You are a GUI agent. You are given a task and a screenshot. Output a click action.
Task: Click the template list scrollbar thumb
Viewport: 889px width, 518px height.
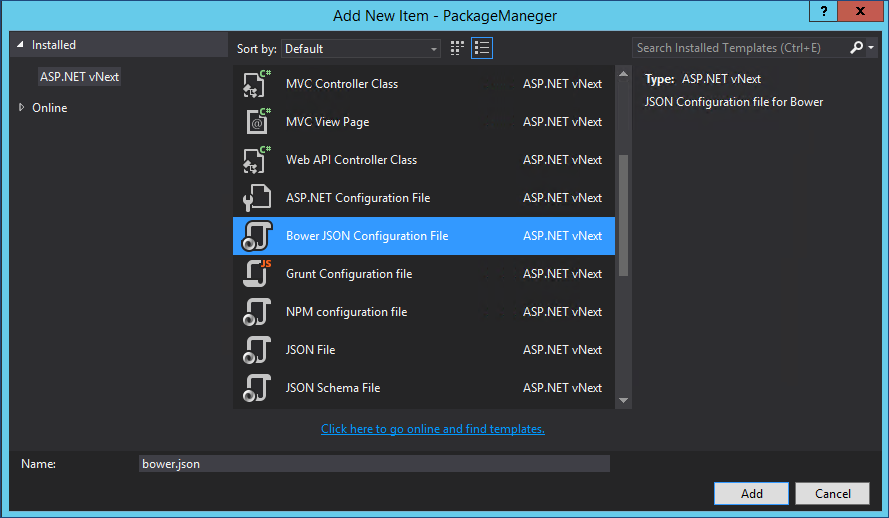click(x=623, y=215)
